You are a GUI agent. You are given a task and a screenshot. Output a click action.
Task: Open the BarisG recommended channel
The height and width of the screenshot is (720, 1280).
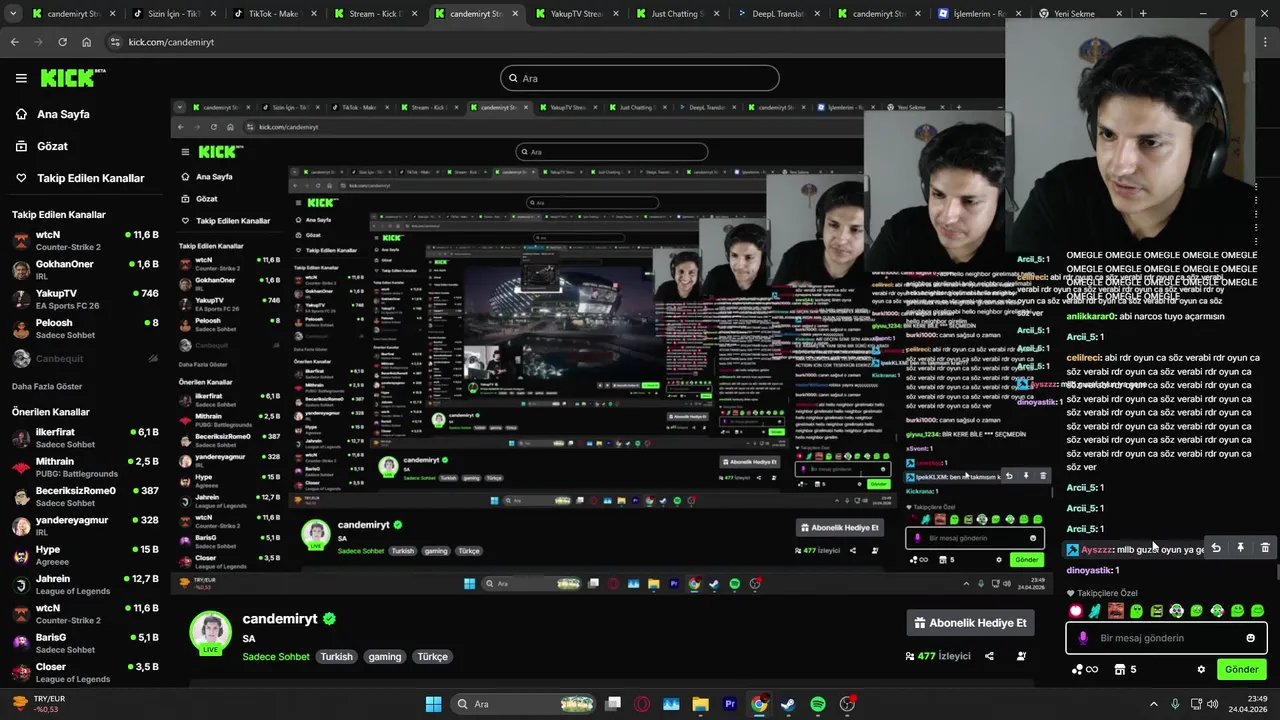(x=85, y=643)
